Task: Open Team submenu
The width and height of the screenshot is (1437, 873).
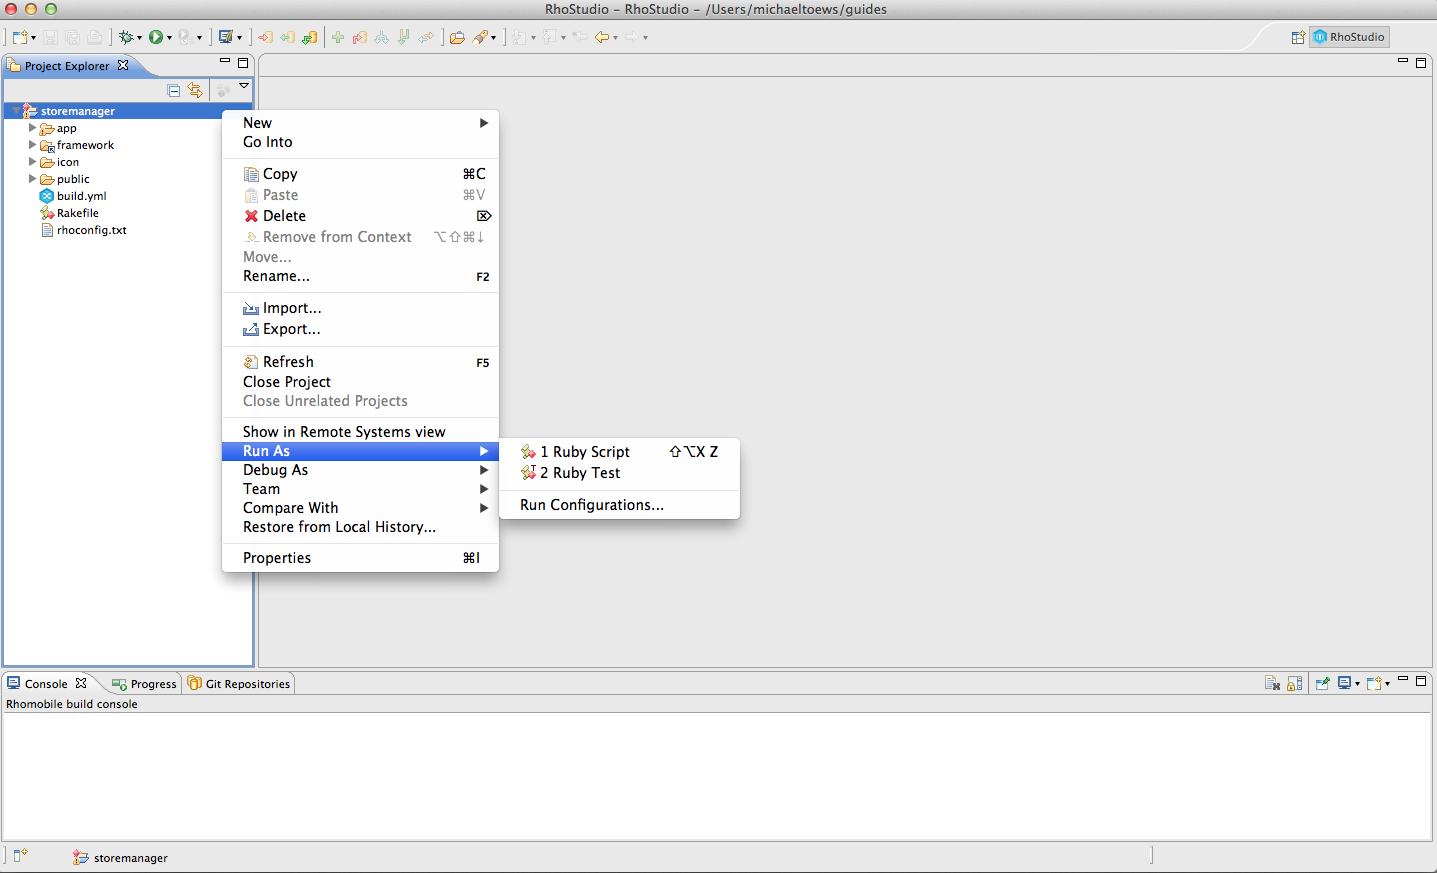Action: 360,489
